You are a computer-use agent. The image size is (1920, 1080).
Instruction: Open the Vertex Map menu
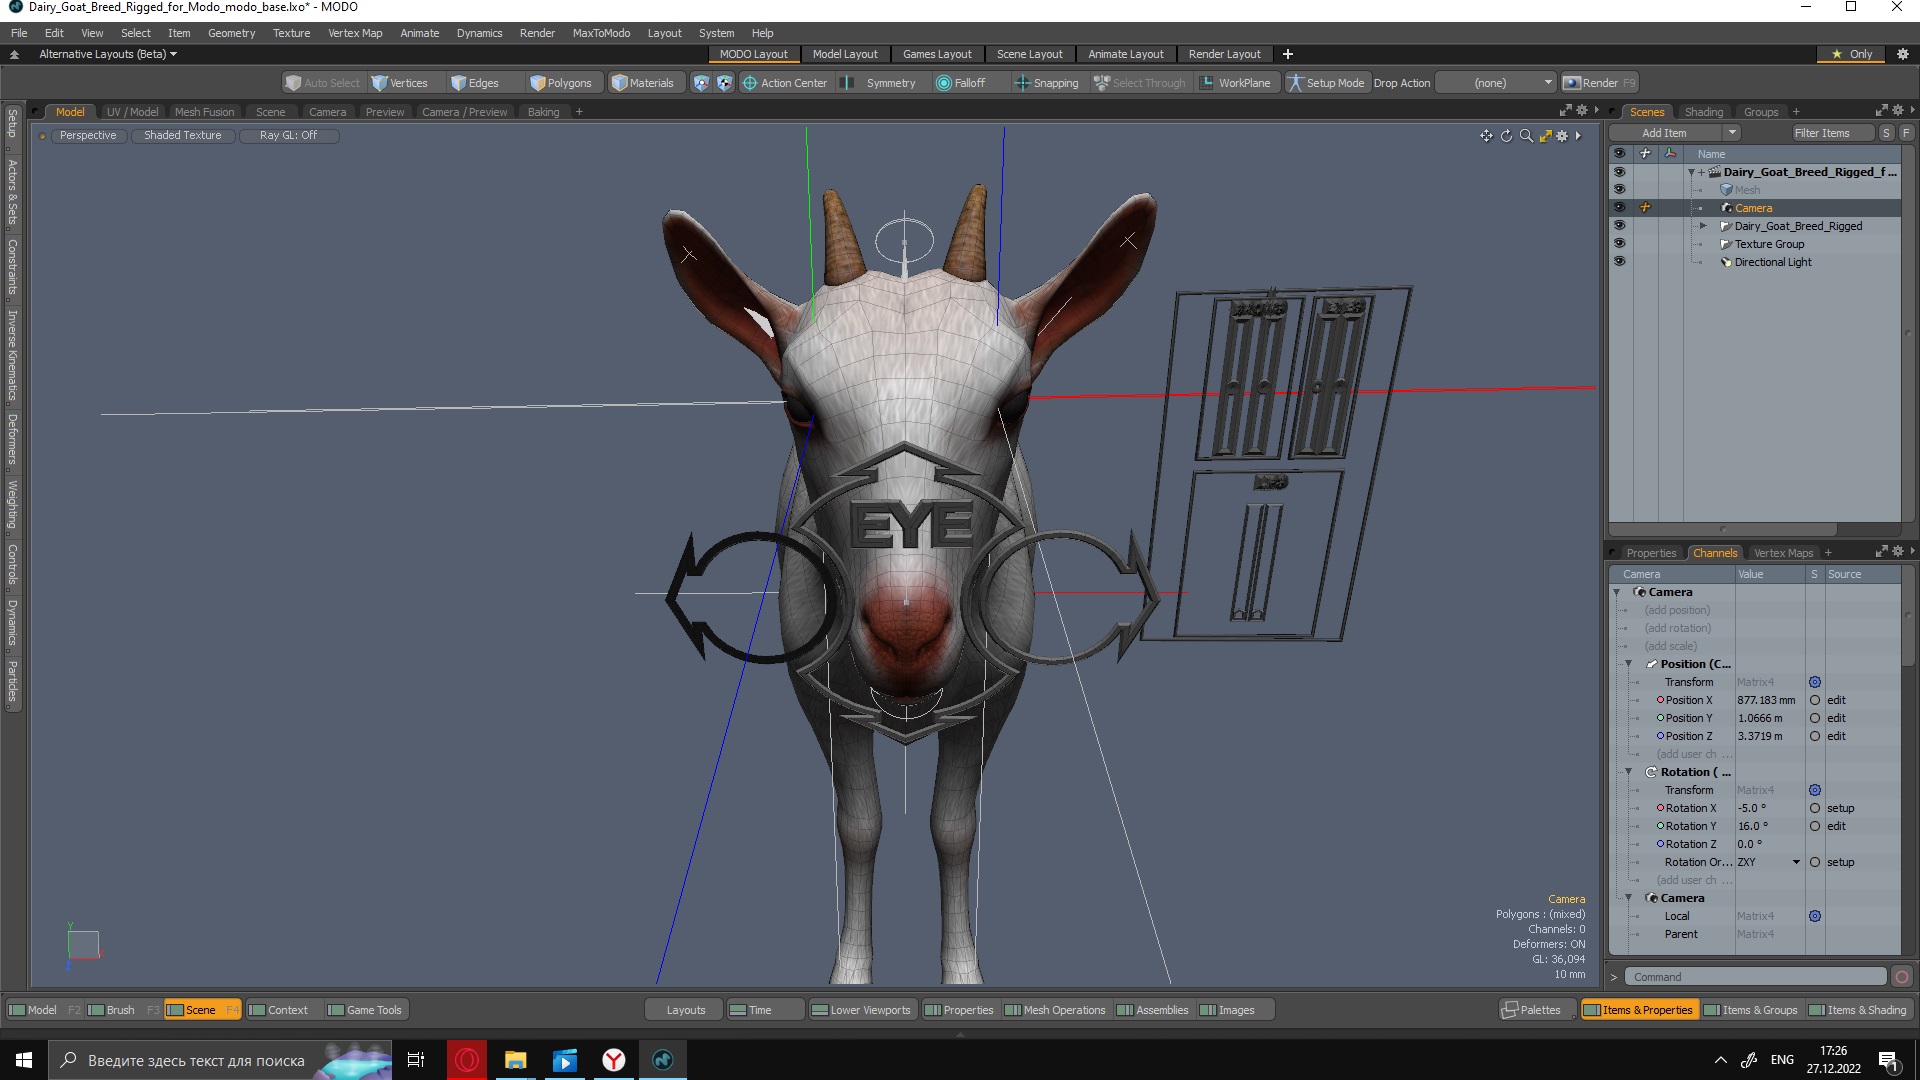coord(355,33)
